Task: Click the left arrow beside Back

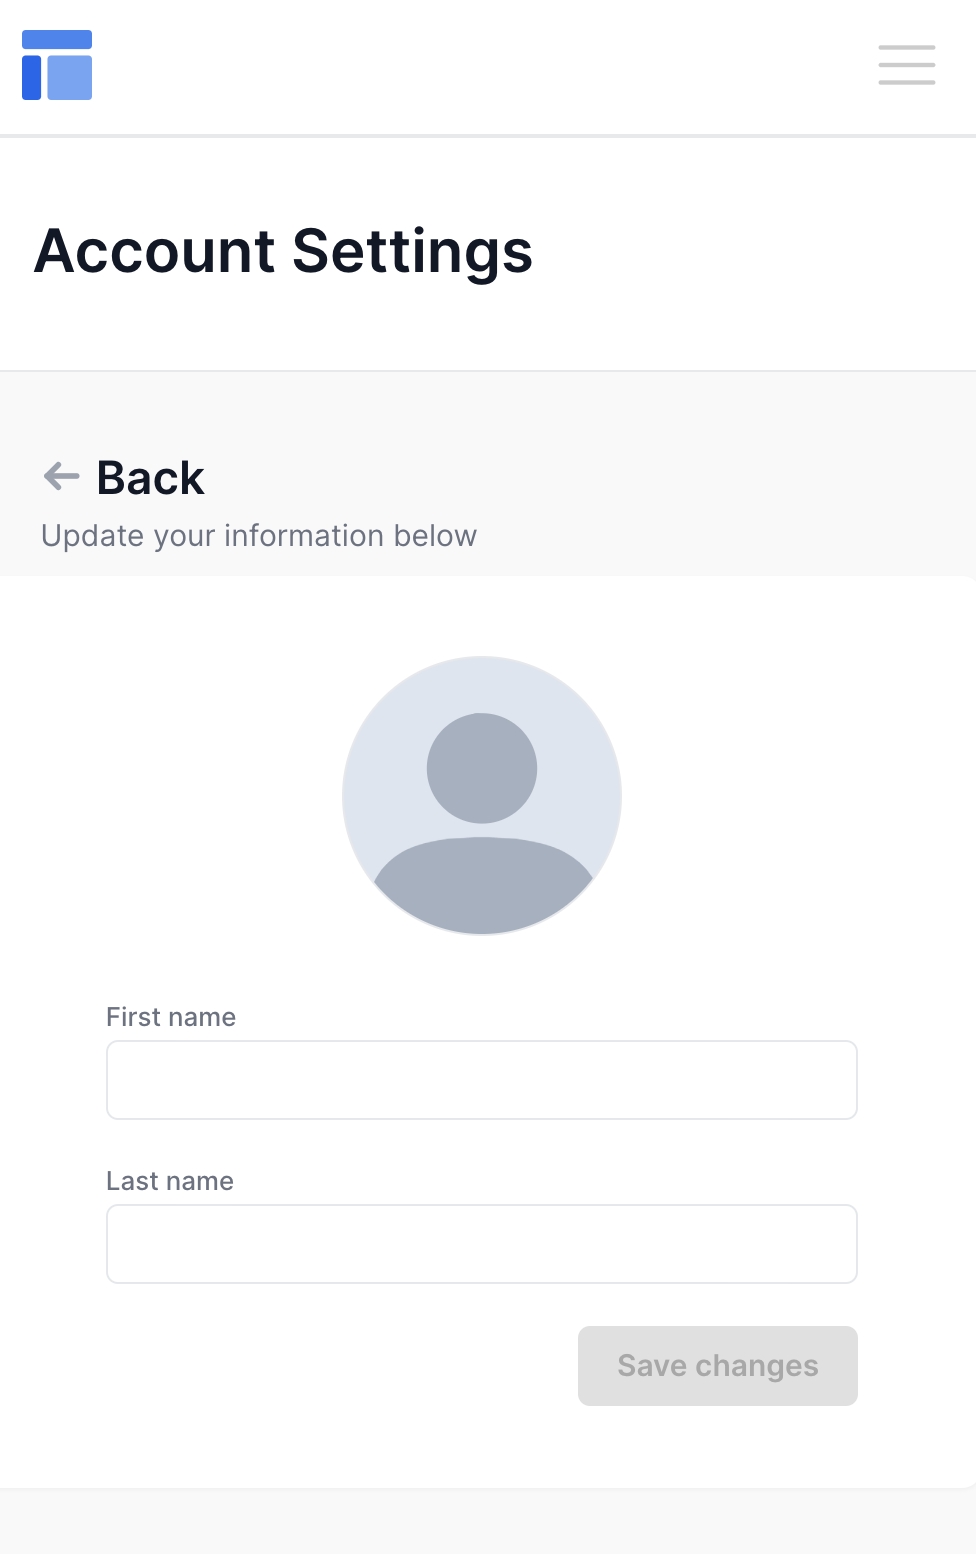Action: pos(61,476)
